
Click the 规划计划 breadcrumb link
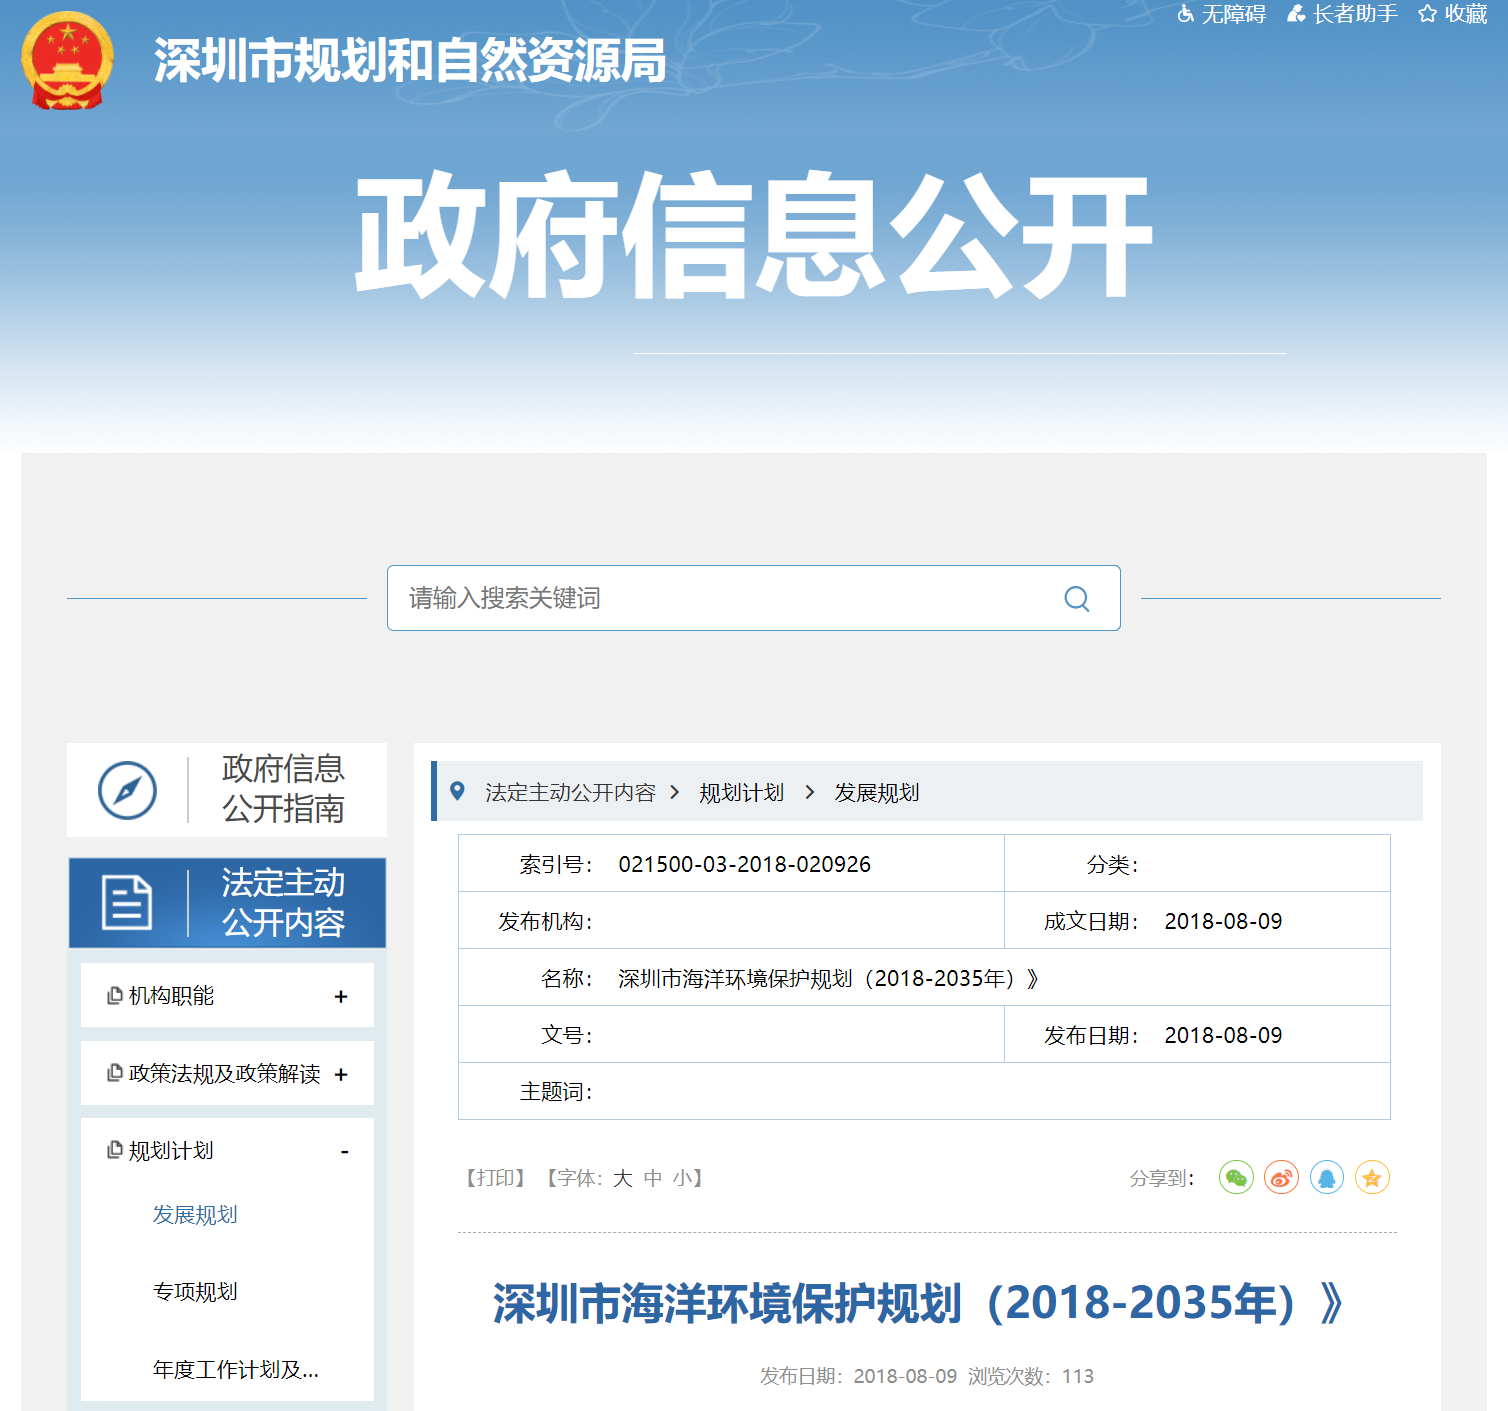(741, 793)
